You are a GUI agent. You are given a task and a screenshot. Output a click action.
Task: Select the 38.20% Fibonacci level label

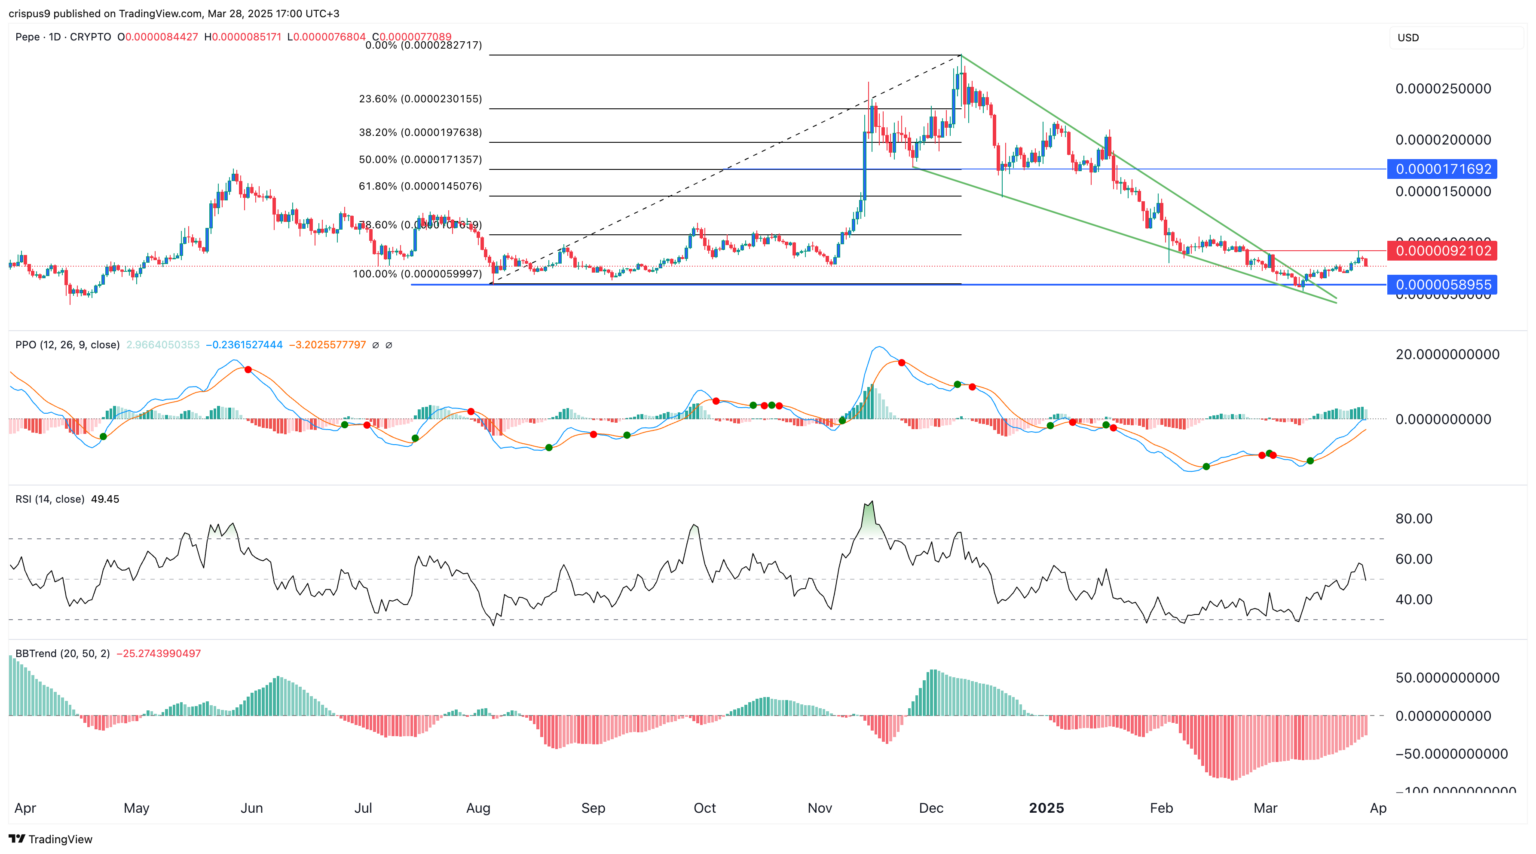coord(420,132)
